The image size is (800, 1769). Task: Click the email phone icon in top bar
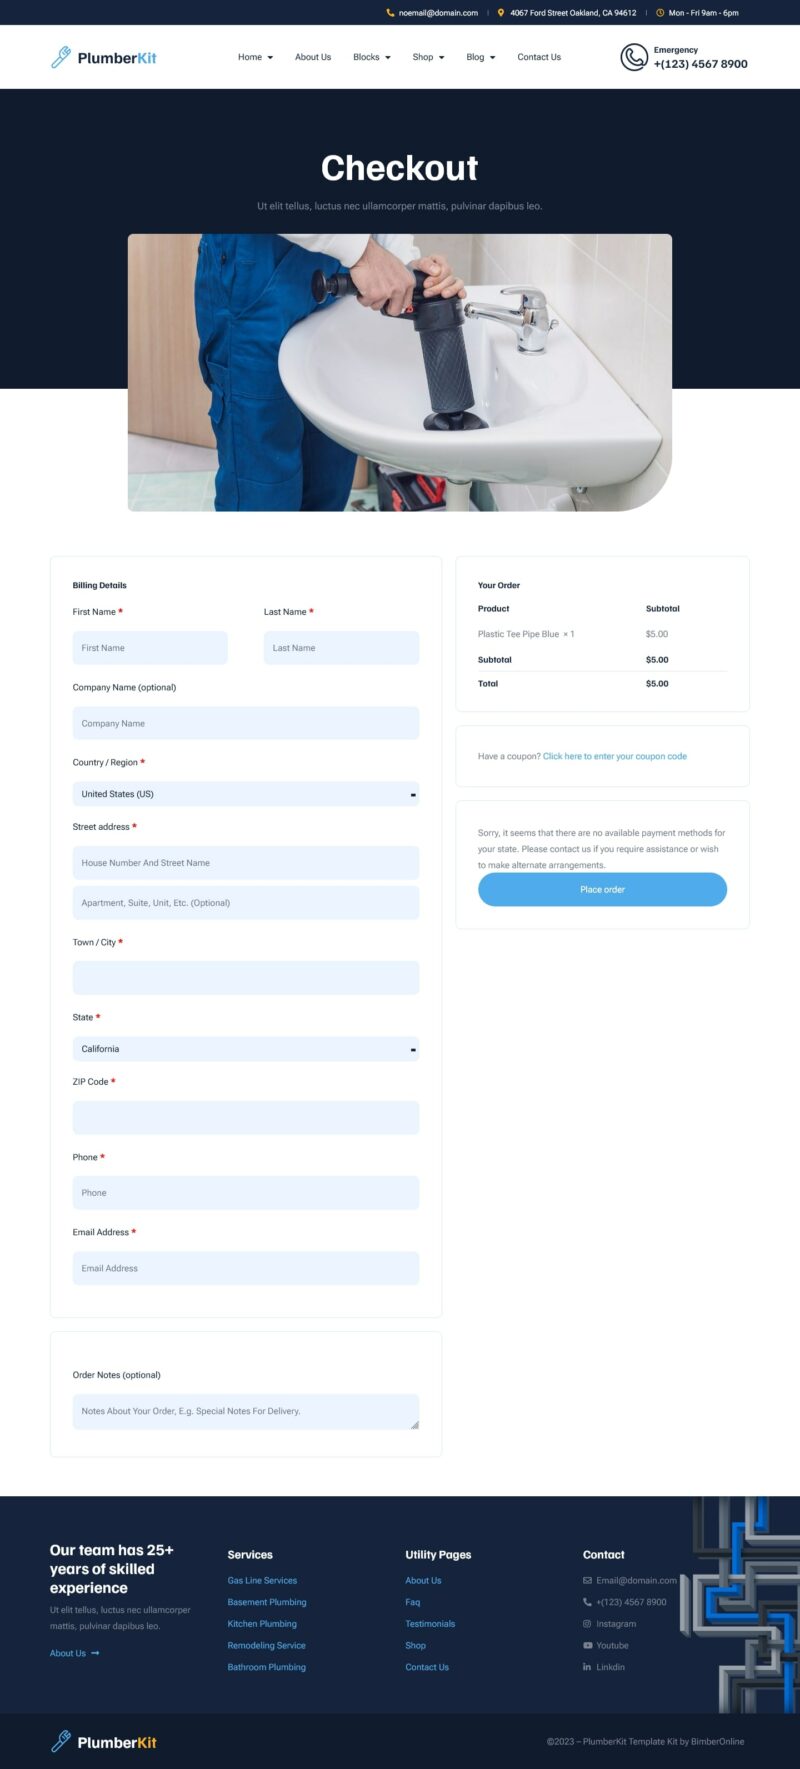pos(390,13)
